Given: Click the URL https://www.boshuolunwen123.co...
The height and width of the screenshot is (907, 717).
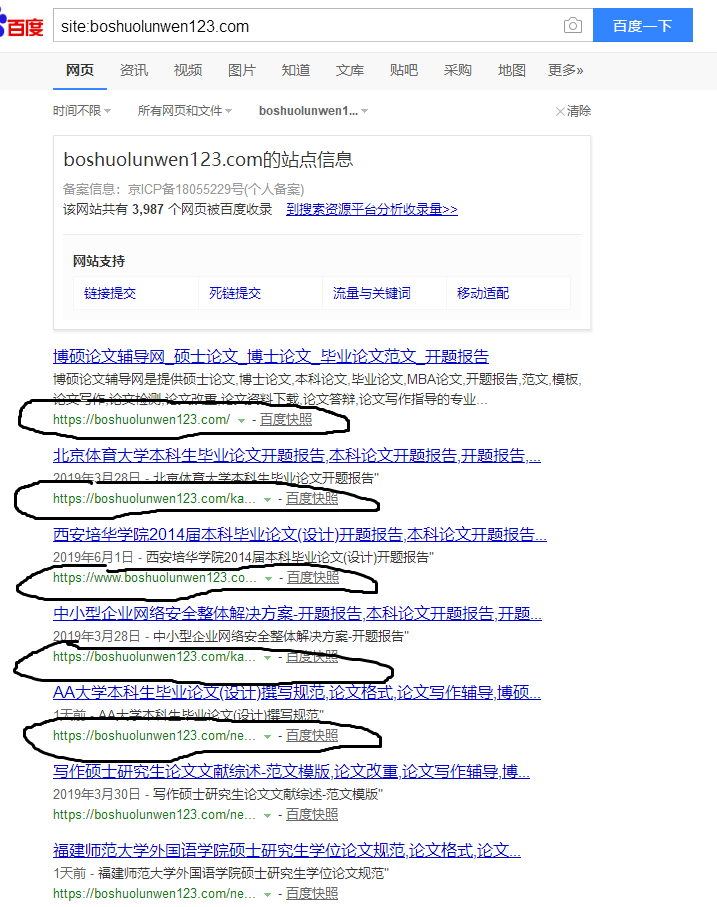Looking at the screenshot, I should (154, 577).
